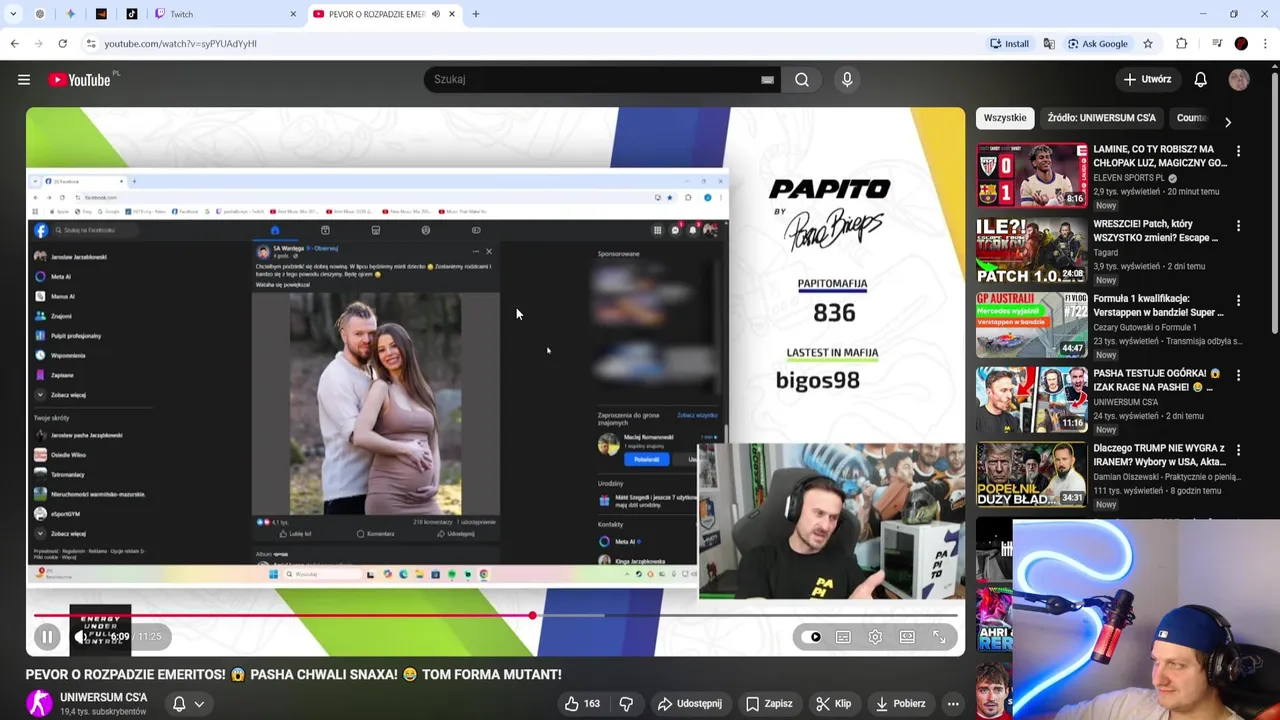Toggle subtitles in the player
Screen dimensions: 1280x720
coord(843,637)
